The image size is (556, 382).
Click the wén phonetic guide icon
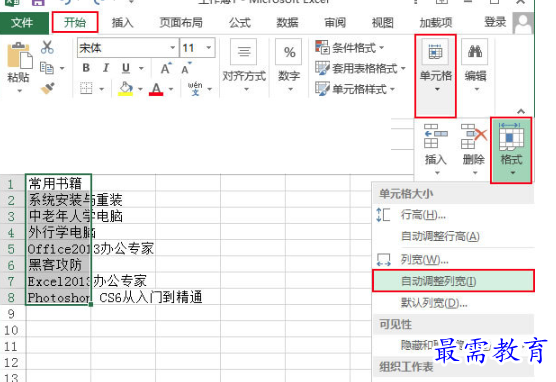click(x=195, y=88)
